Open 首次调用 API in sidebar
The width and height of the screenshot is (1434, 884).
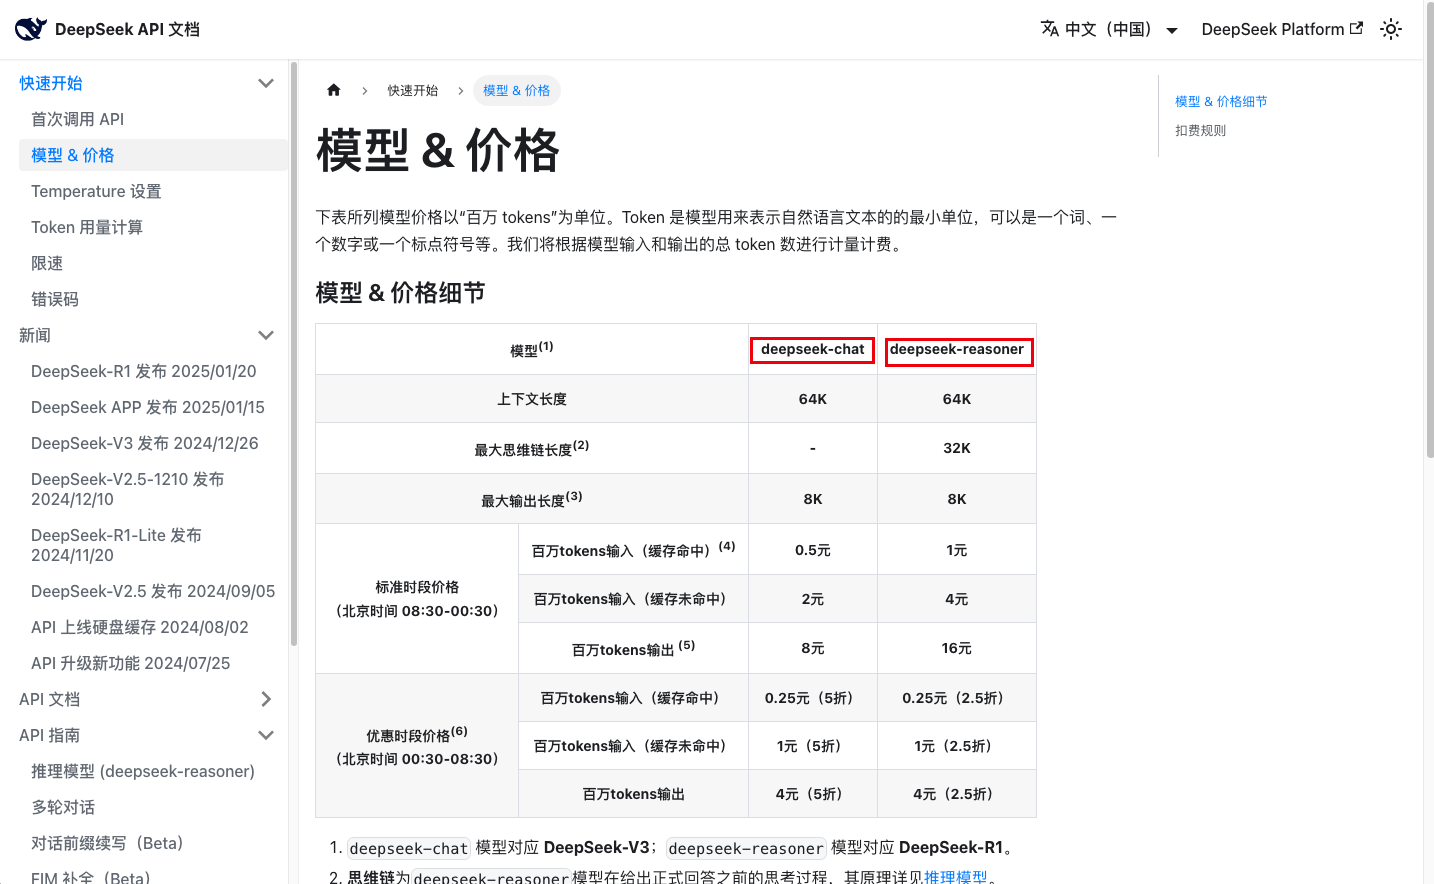point(78,119)
